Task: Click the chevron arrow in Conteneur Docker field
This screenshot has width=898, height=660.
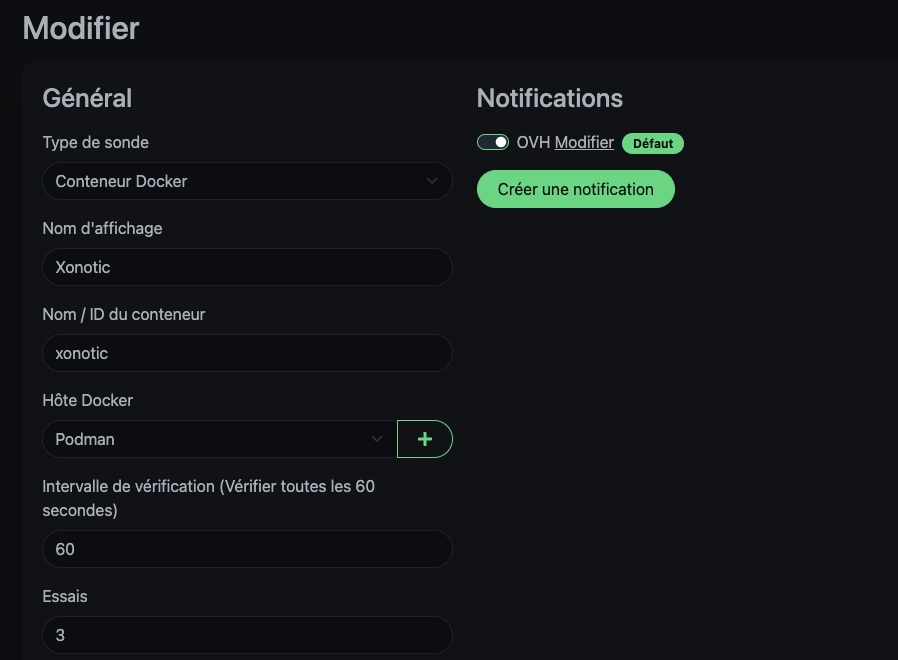Action: pyautogui.click(x=432, y=181)
